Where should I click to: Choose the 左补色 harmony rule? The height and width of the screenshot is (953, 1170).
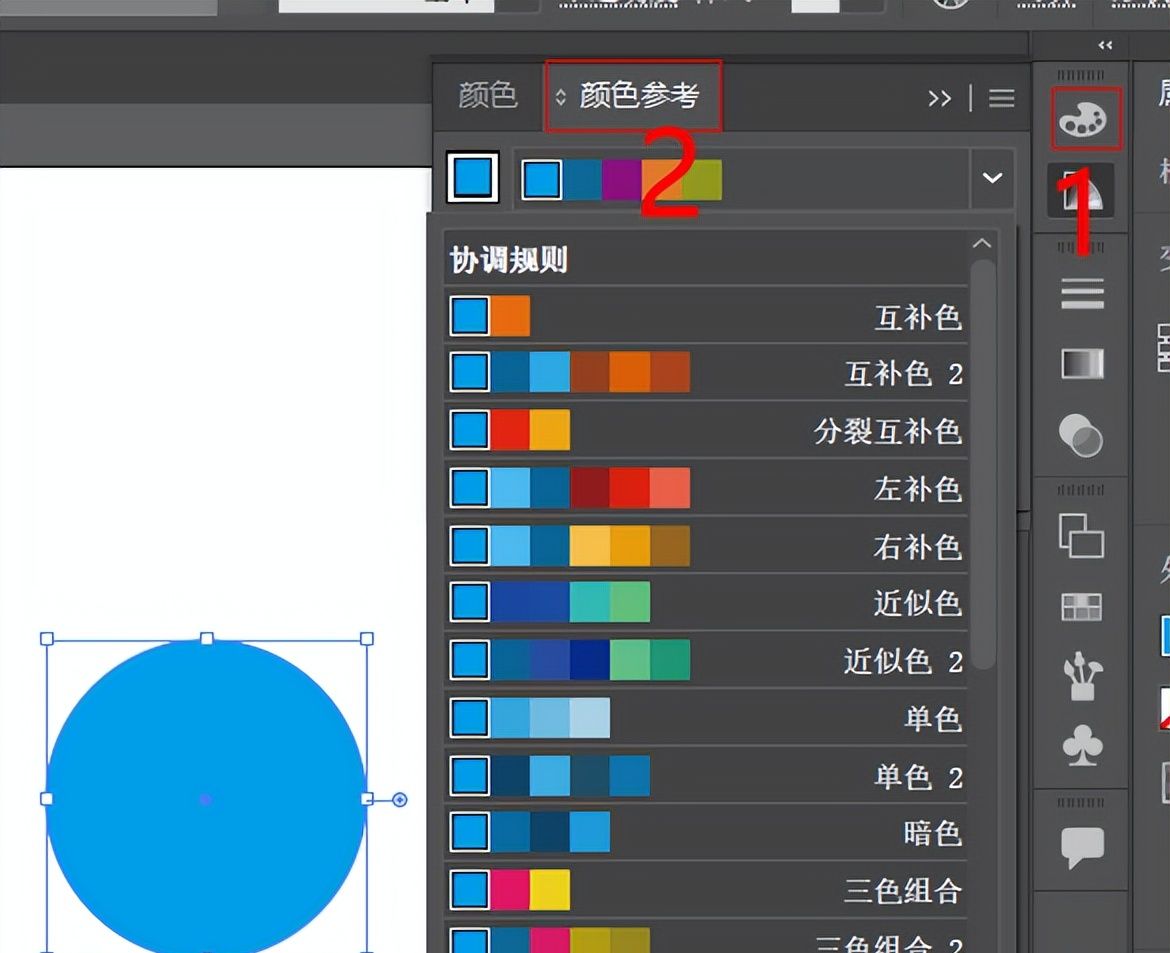[706, 488]
